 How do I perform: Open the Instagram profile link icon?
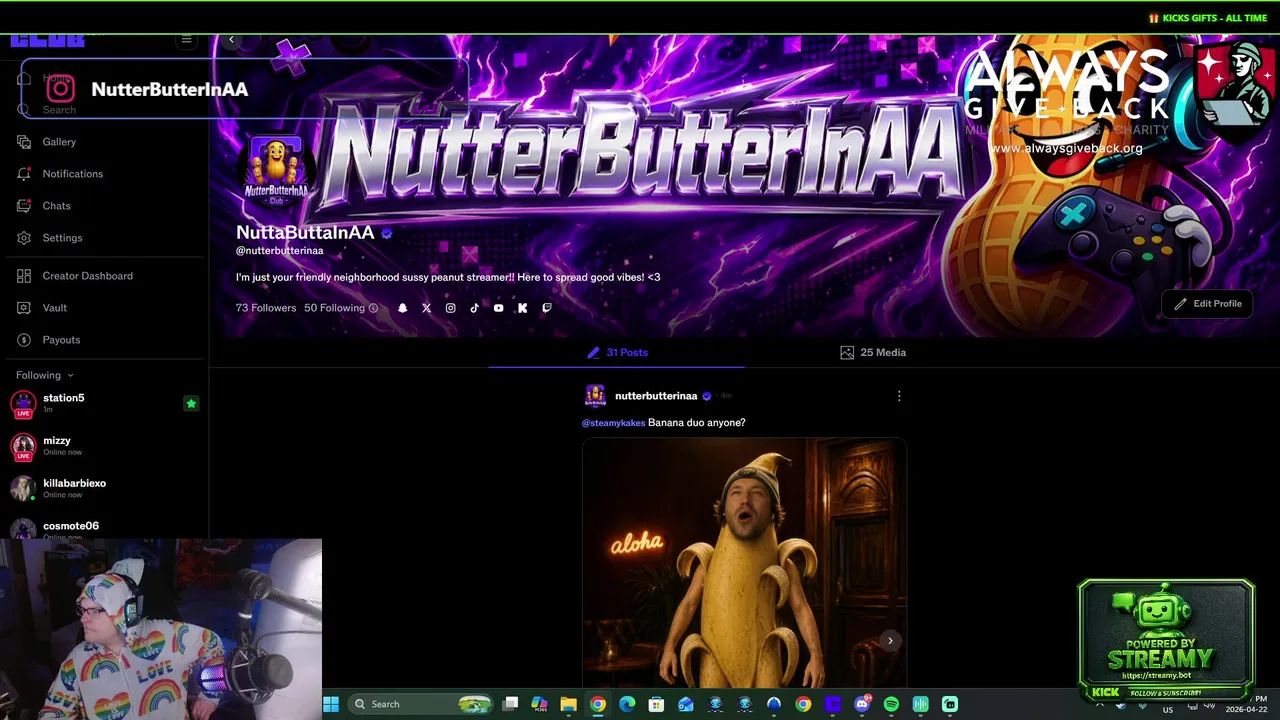pyautogui.click(x=450, y=308)
